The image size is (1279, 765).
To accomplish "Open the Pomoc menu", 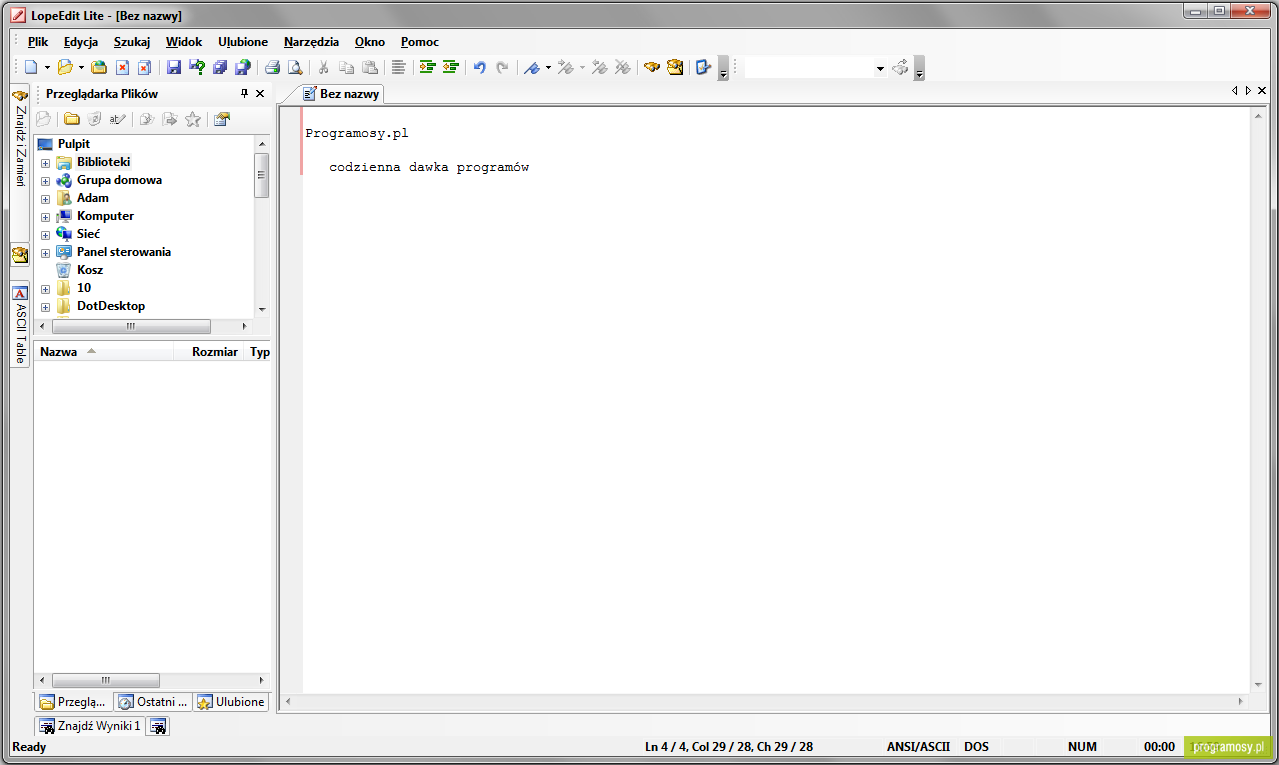I will tap(420, 42).
